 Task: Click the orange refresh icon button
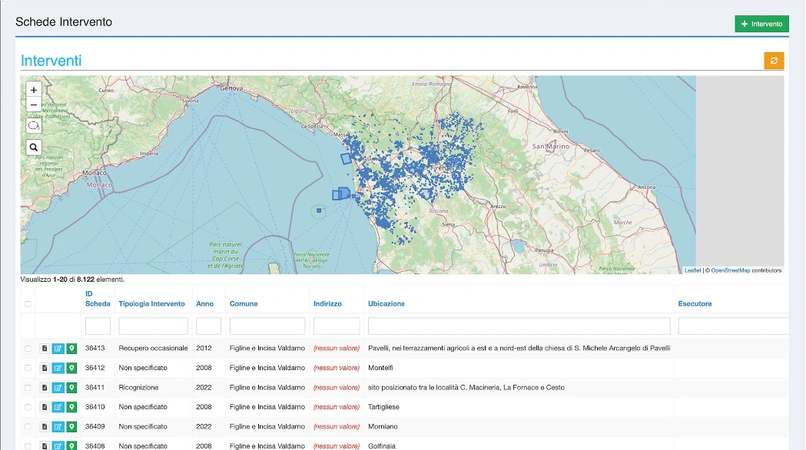coord(774,61)
